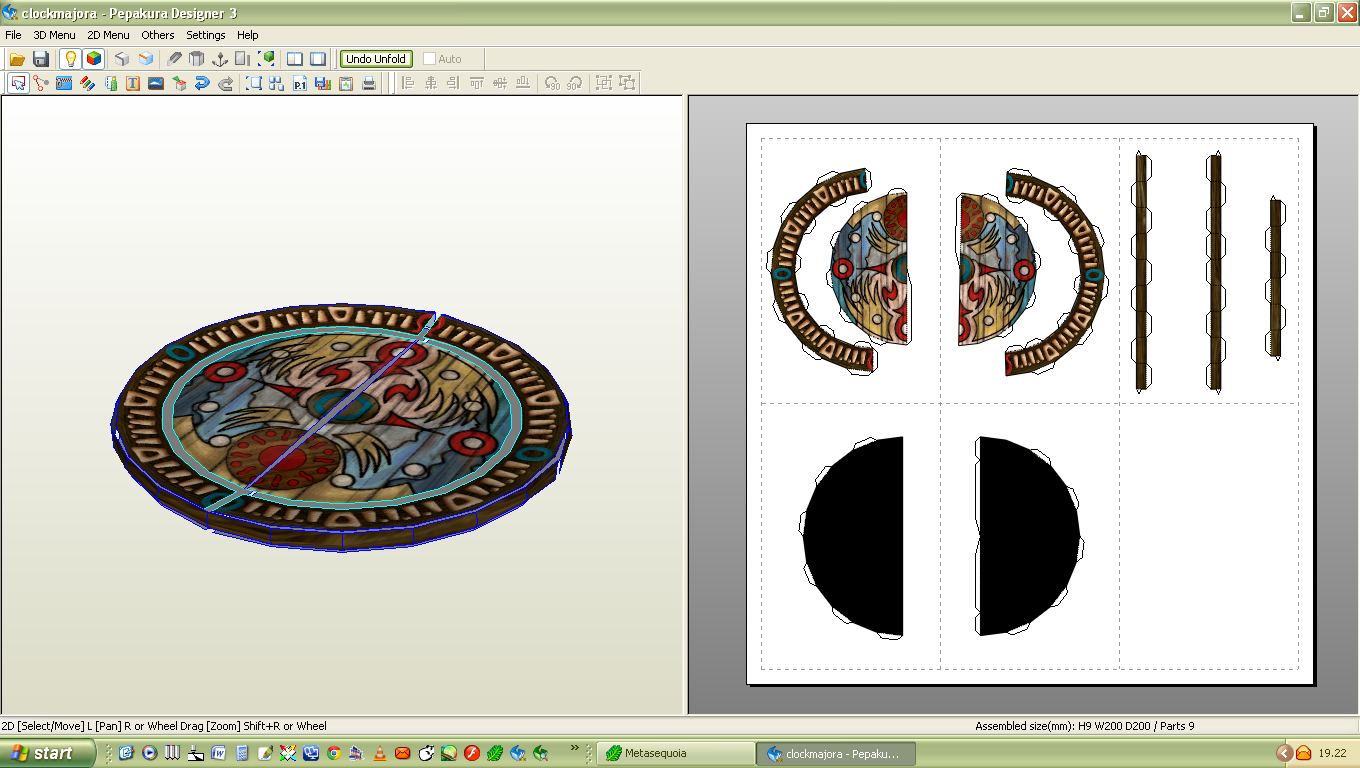The width and height of the screenshot is (1360, 768).
Task: Select the join/disjoin edge nodes tool
Action: [x=41, y=83]
